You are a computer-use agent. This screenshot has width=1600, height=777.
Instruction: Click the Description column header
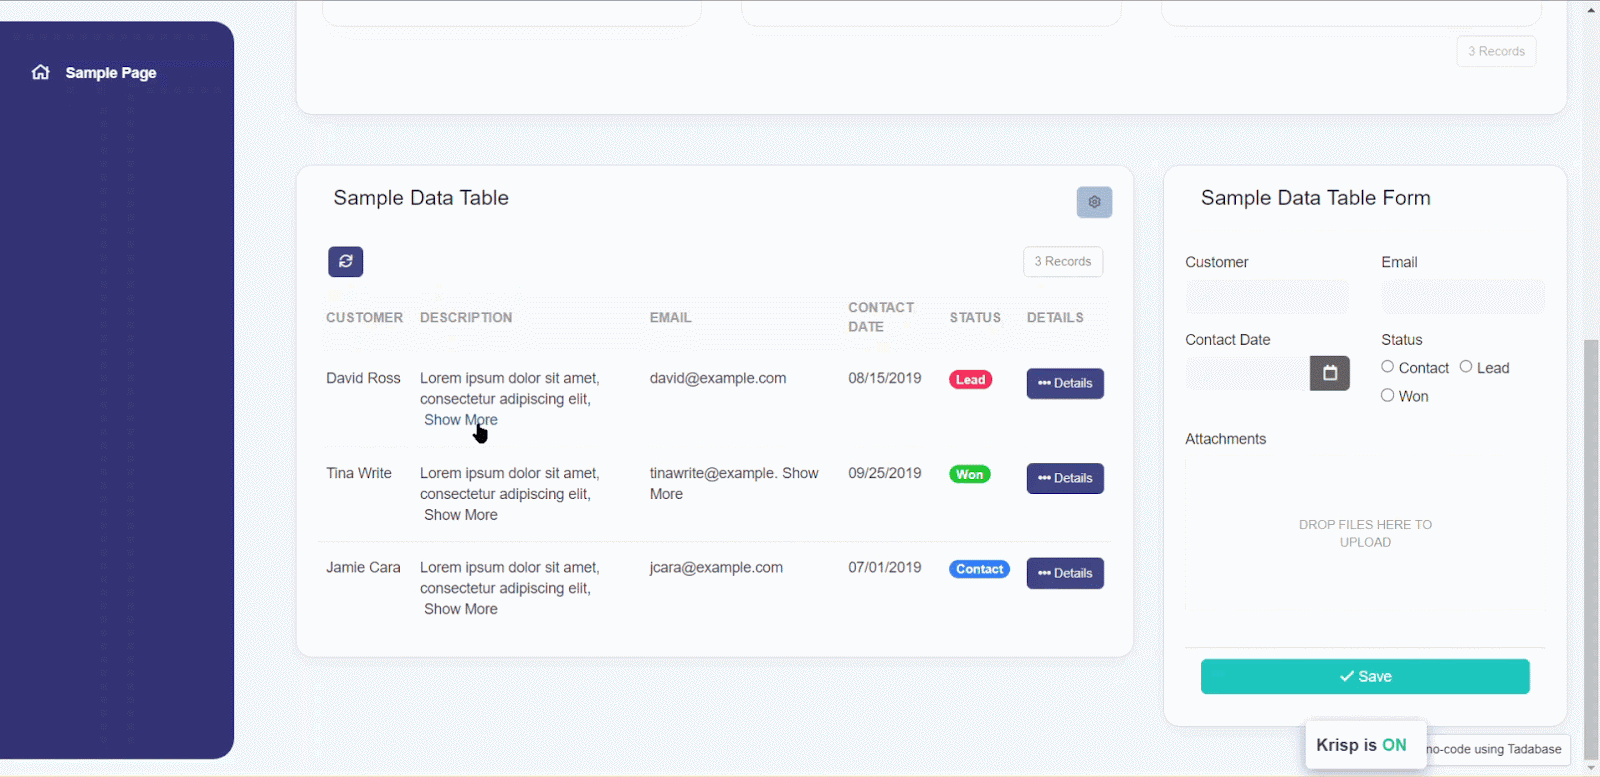pos(466,318)
